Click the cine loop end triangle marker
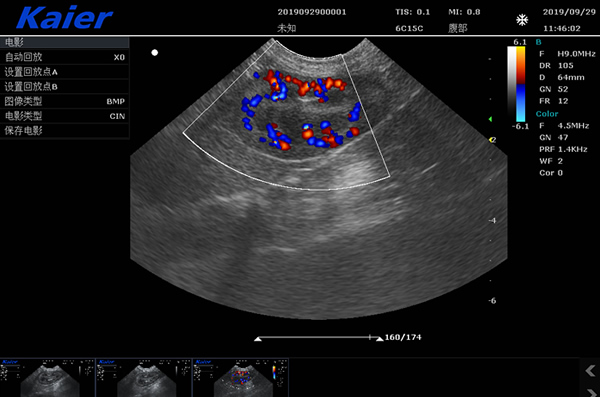The height and width of the screenshot is (397, 600). [x=379, y=339]
